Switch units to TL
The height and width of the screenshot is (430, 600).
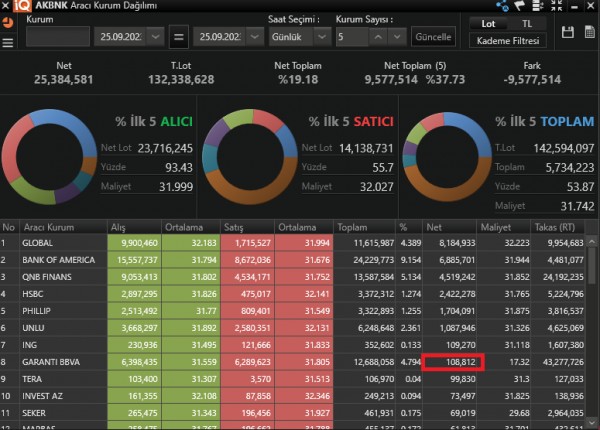(527, 24)
